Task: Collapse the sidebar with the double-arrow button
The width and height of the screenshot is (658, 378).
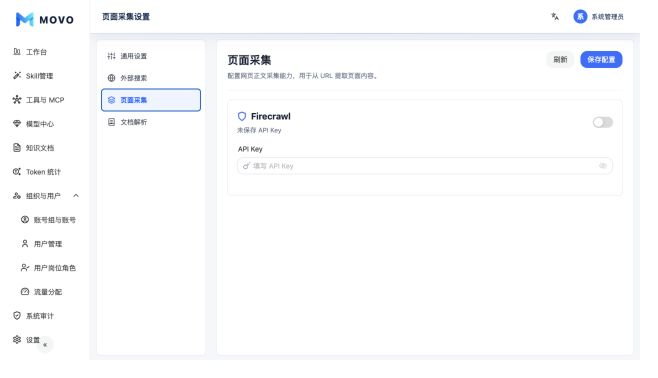Action: pyautogui.click(x=45, y=345)
